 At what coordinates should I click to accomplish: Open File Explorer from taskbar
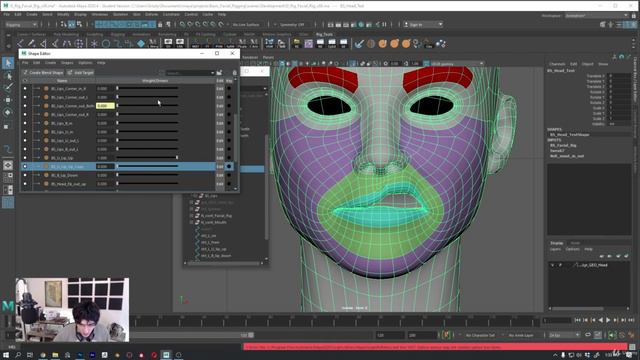coord(55,355)
